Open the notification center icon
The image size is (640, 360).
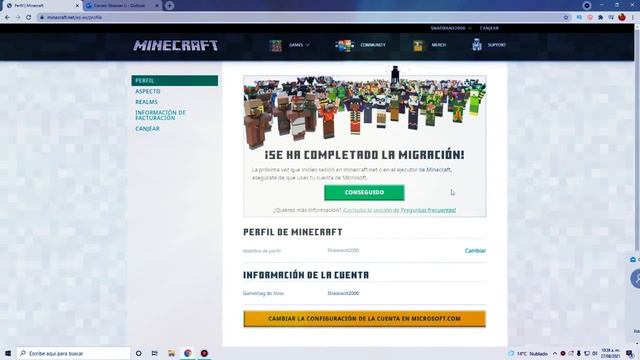[630, 353]
